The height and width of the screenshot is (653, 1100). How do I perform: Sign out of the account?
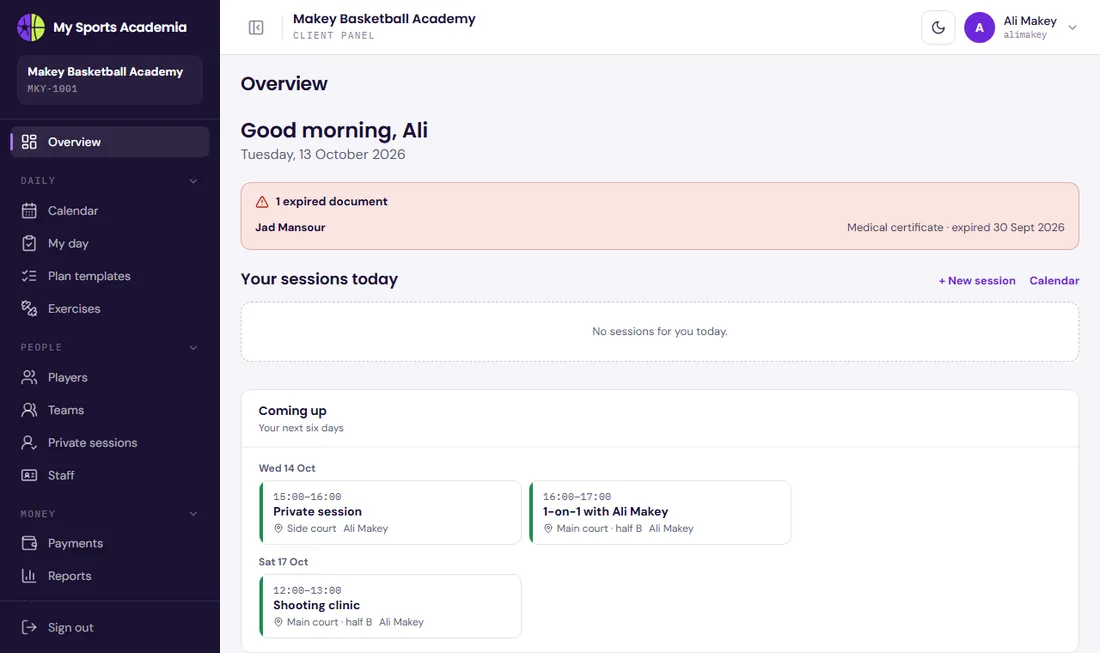click(x=110, y=627)
